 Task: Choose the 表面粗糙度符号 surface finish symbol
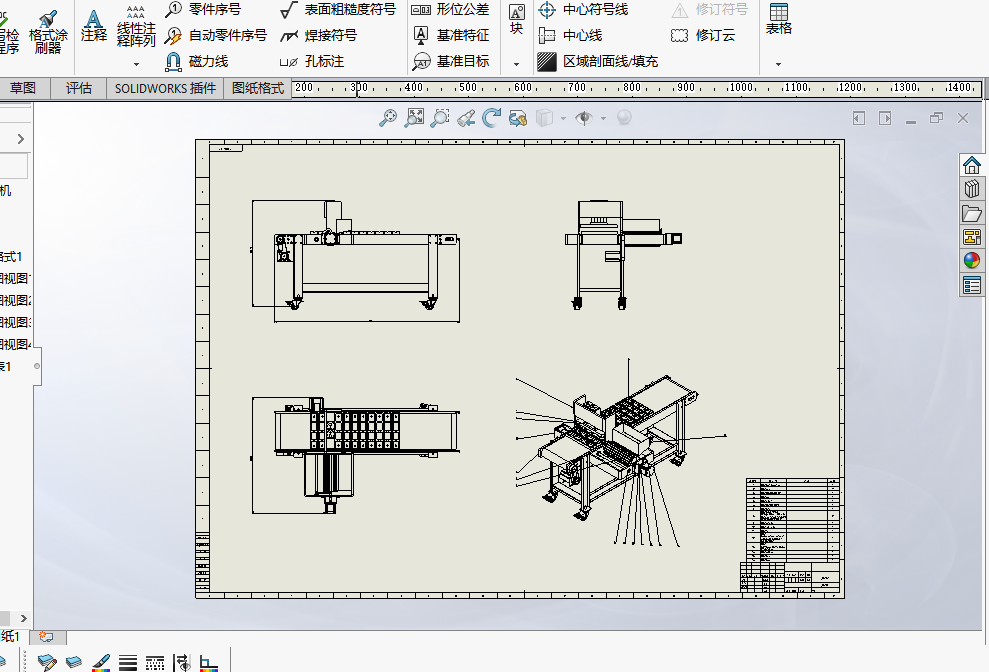338,9
